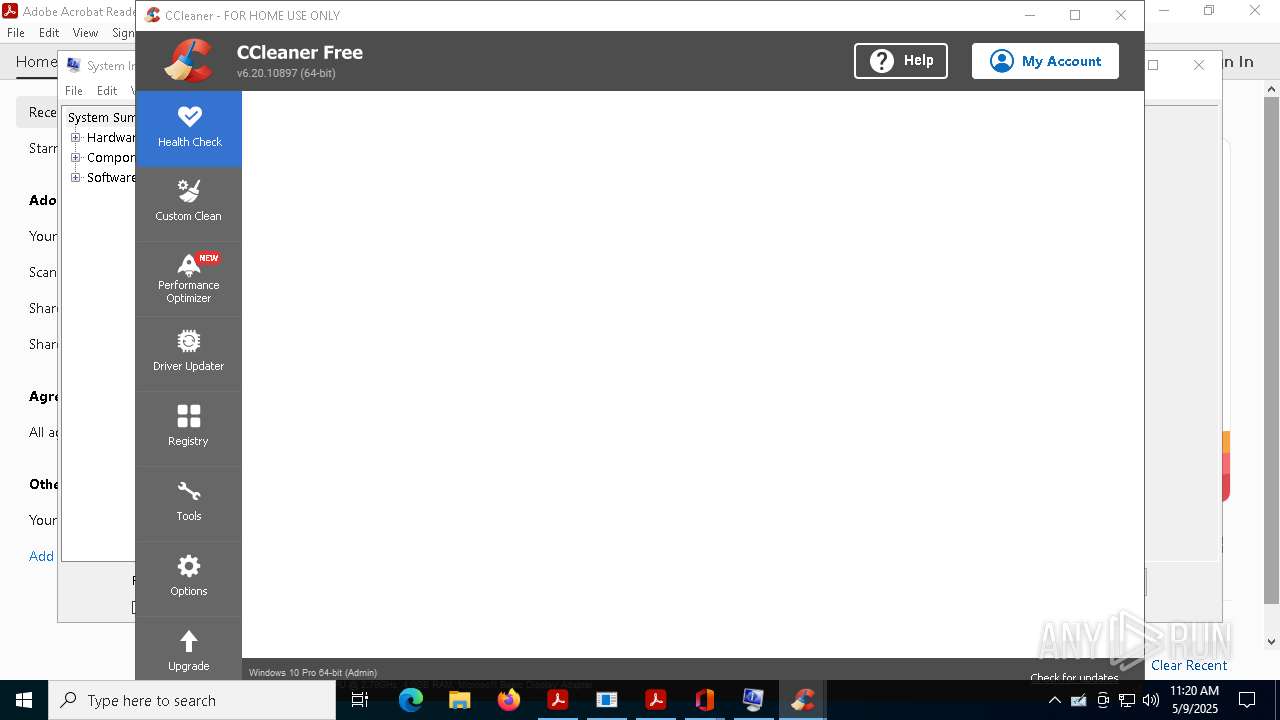Screen dimensions: 1280x720
Task: Open My Account in CCleaner
Action: tap(1045, 61)
